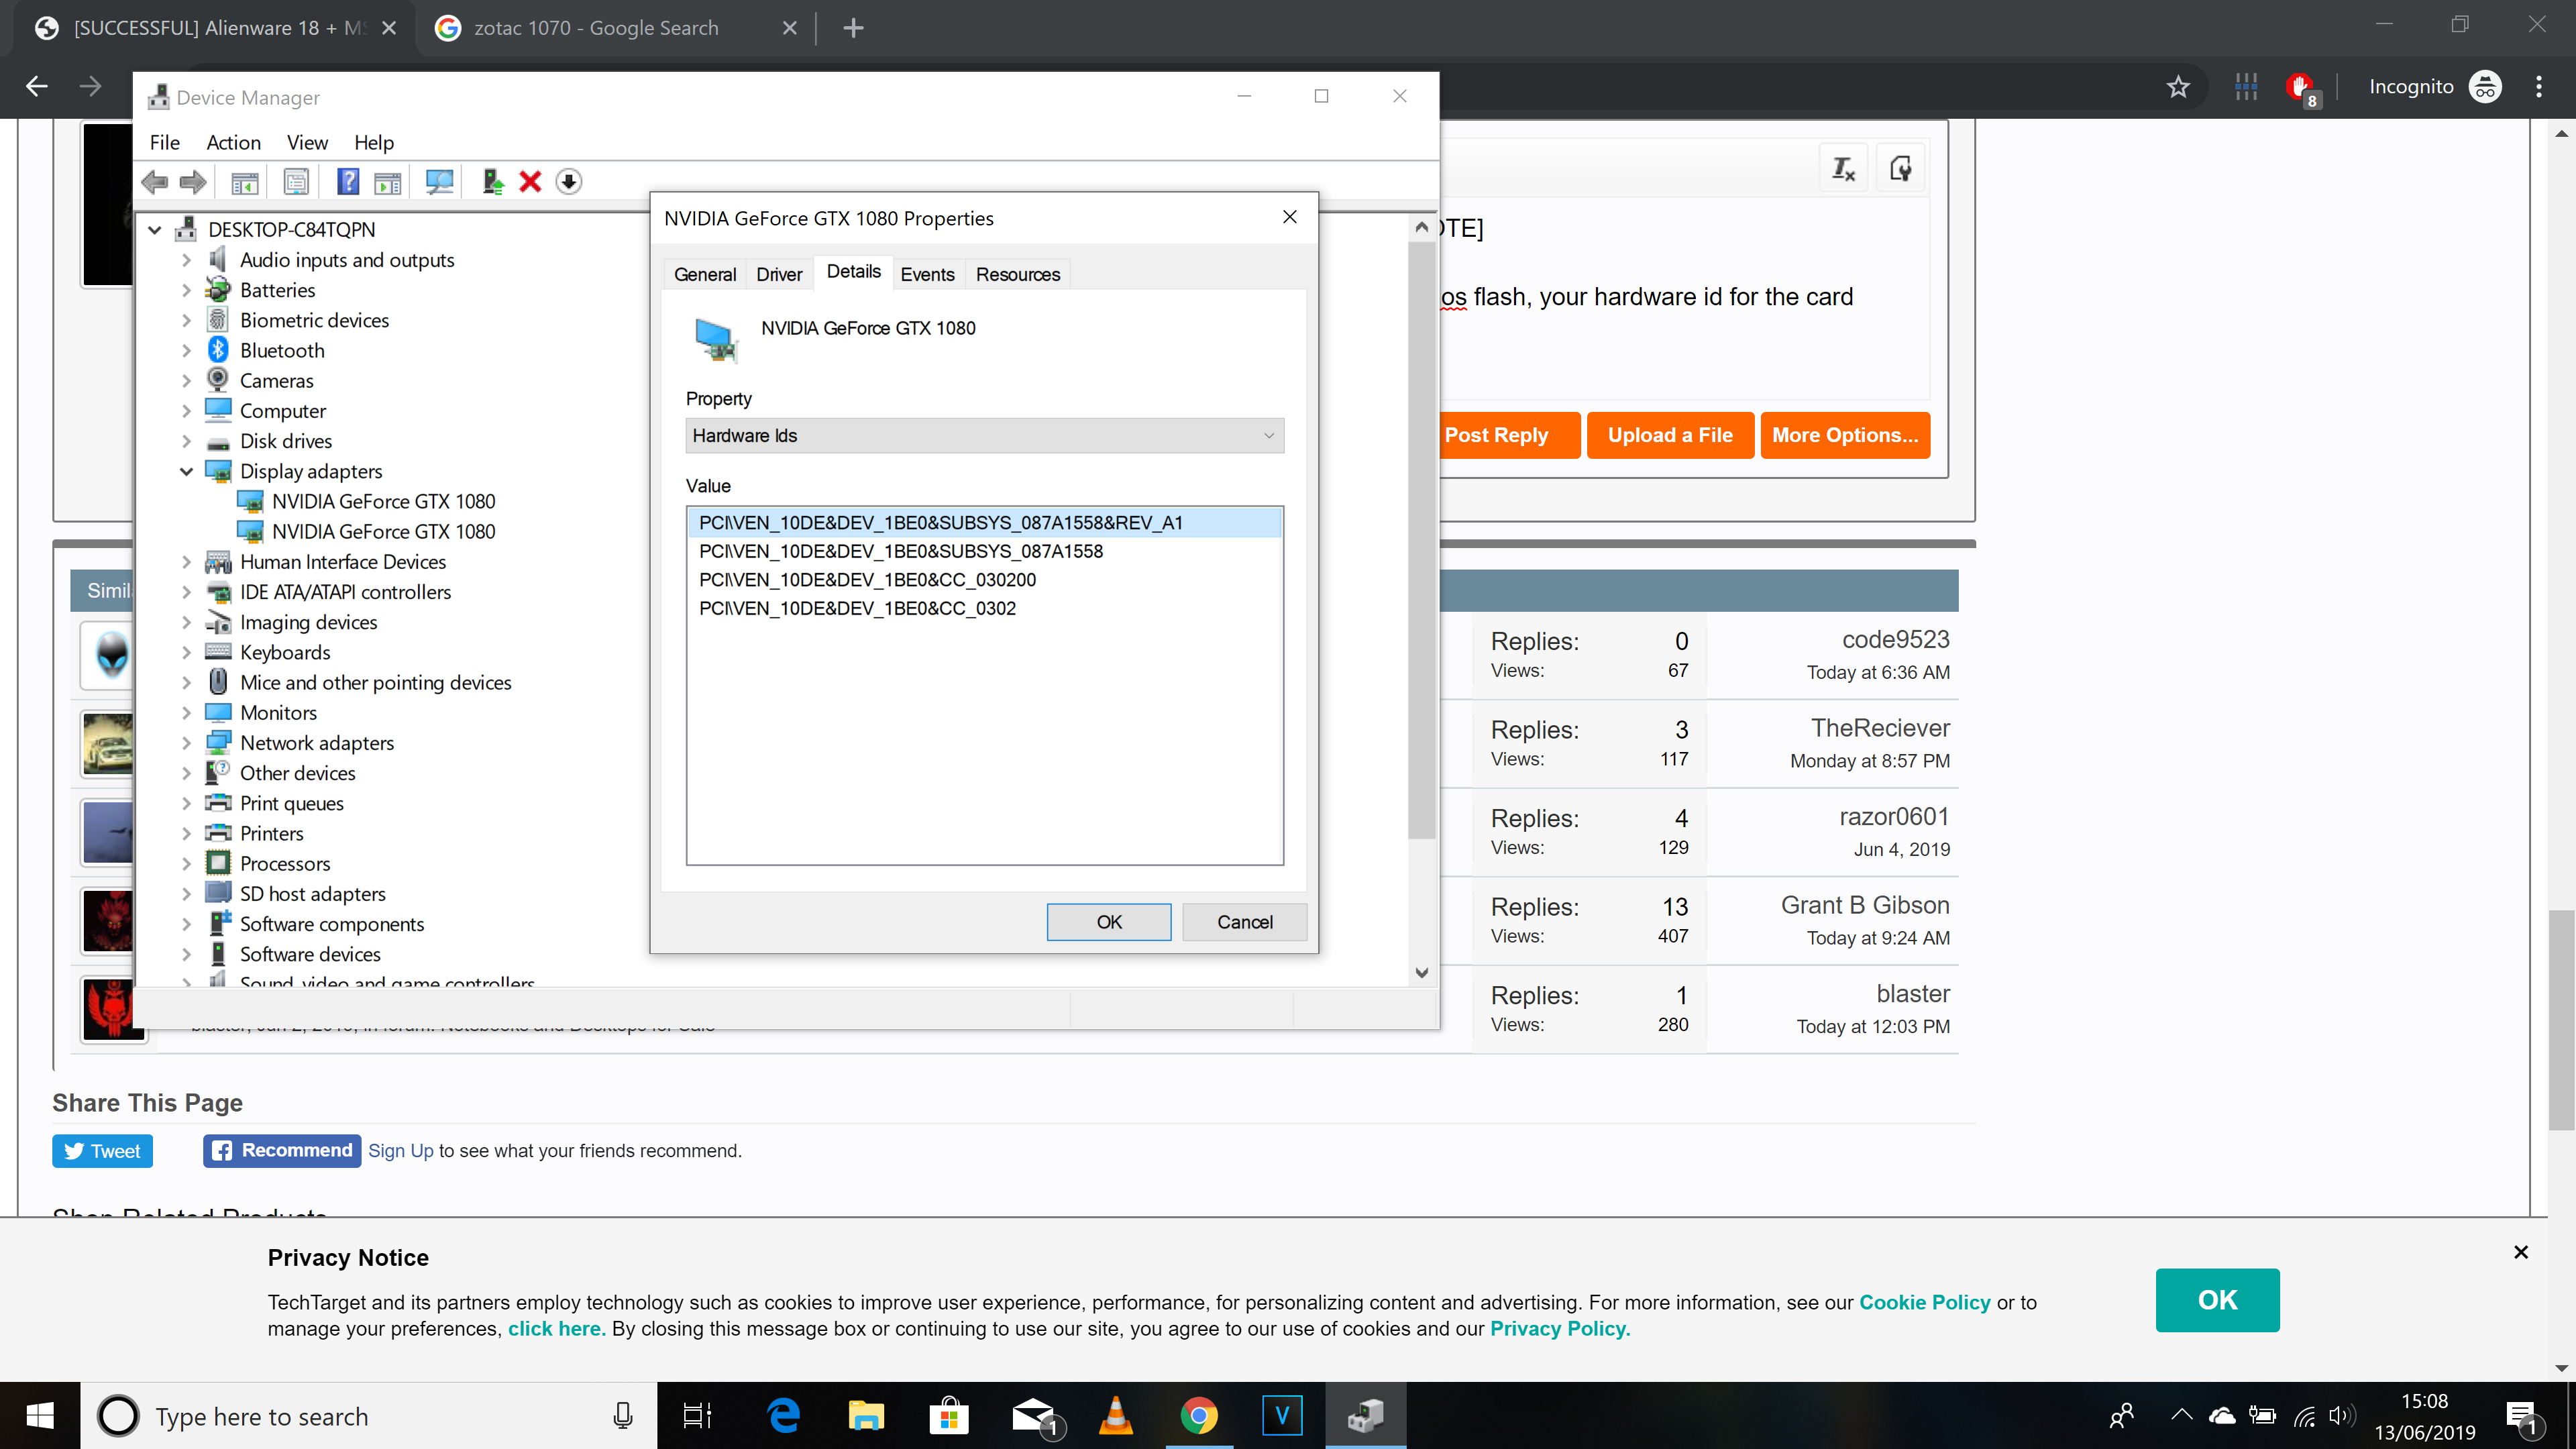Switch to the Driver tab in Properties
The height and width of the screenshot is (1449, 2576).
pos(779,274)
